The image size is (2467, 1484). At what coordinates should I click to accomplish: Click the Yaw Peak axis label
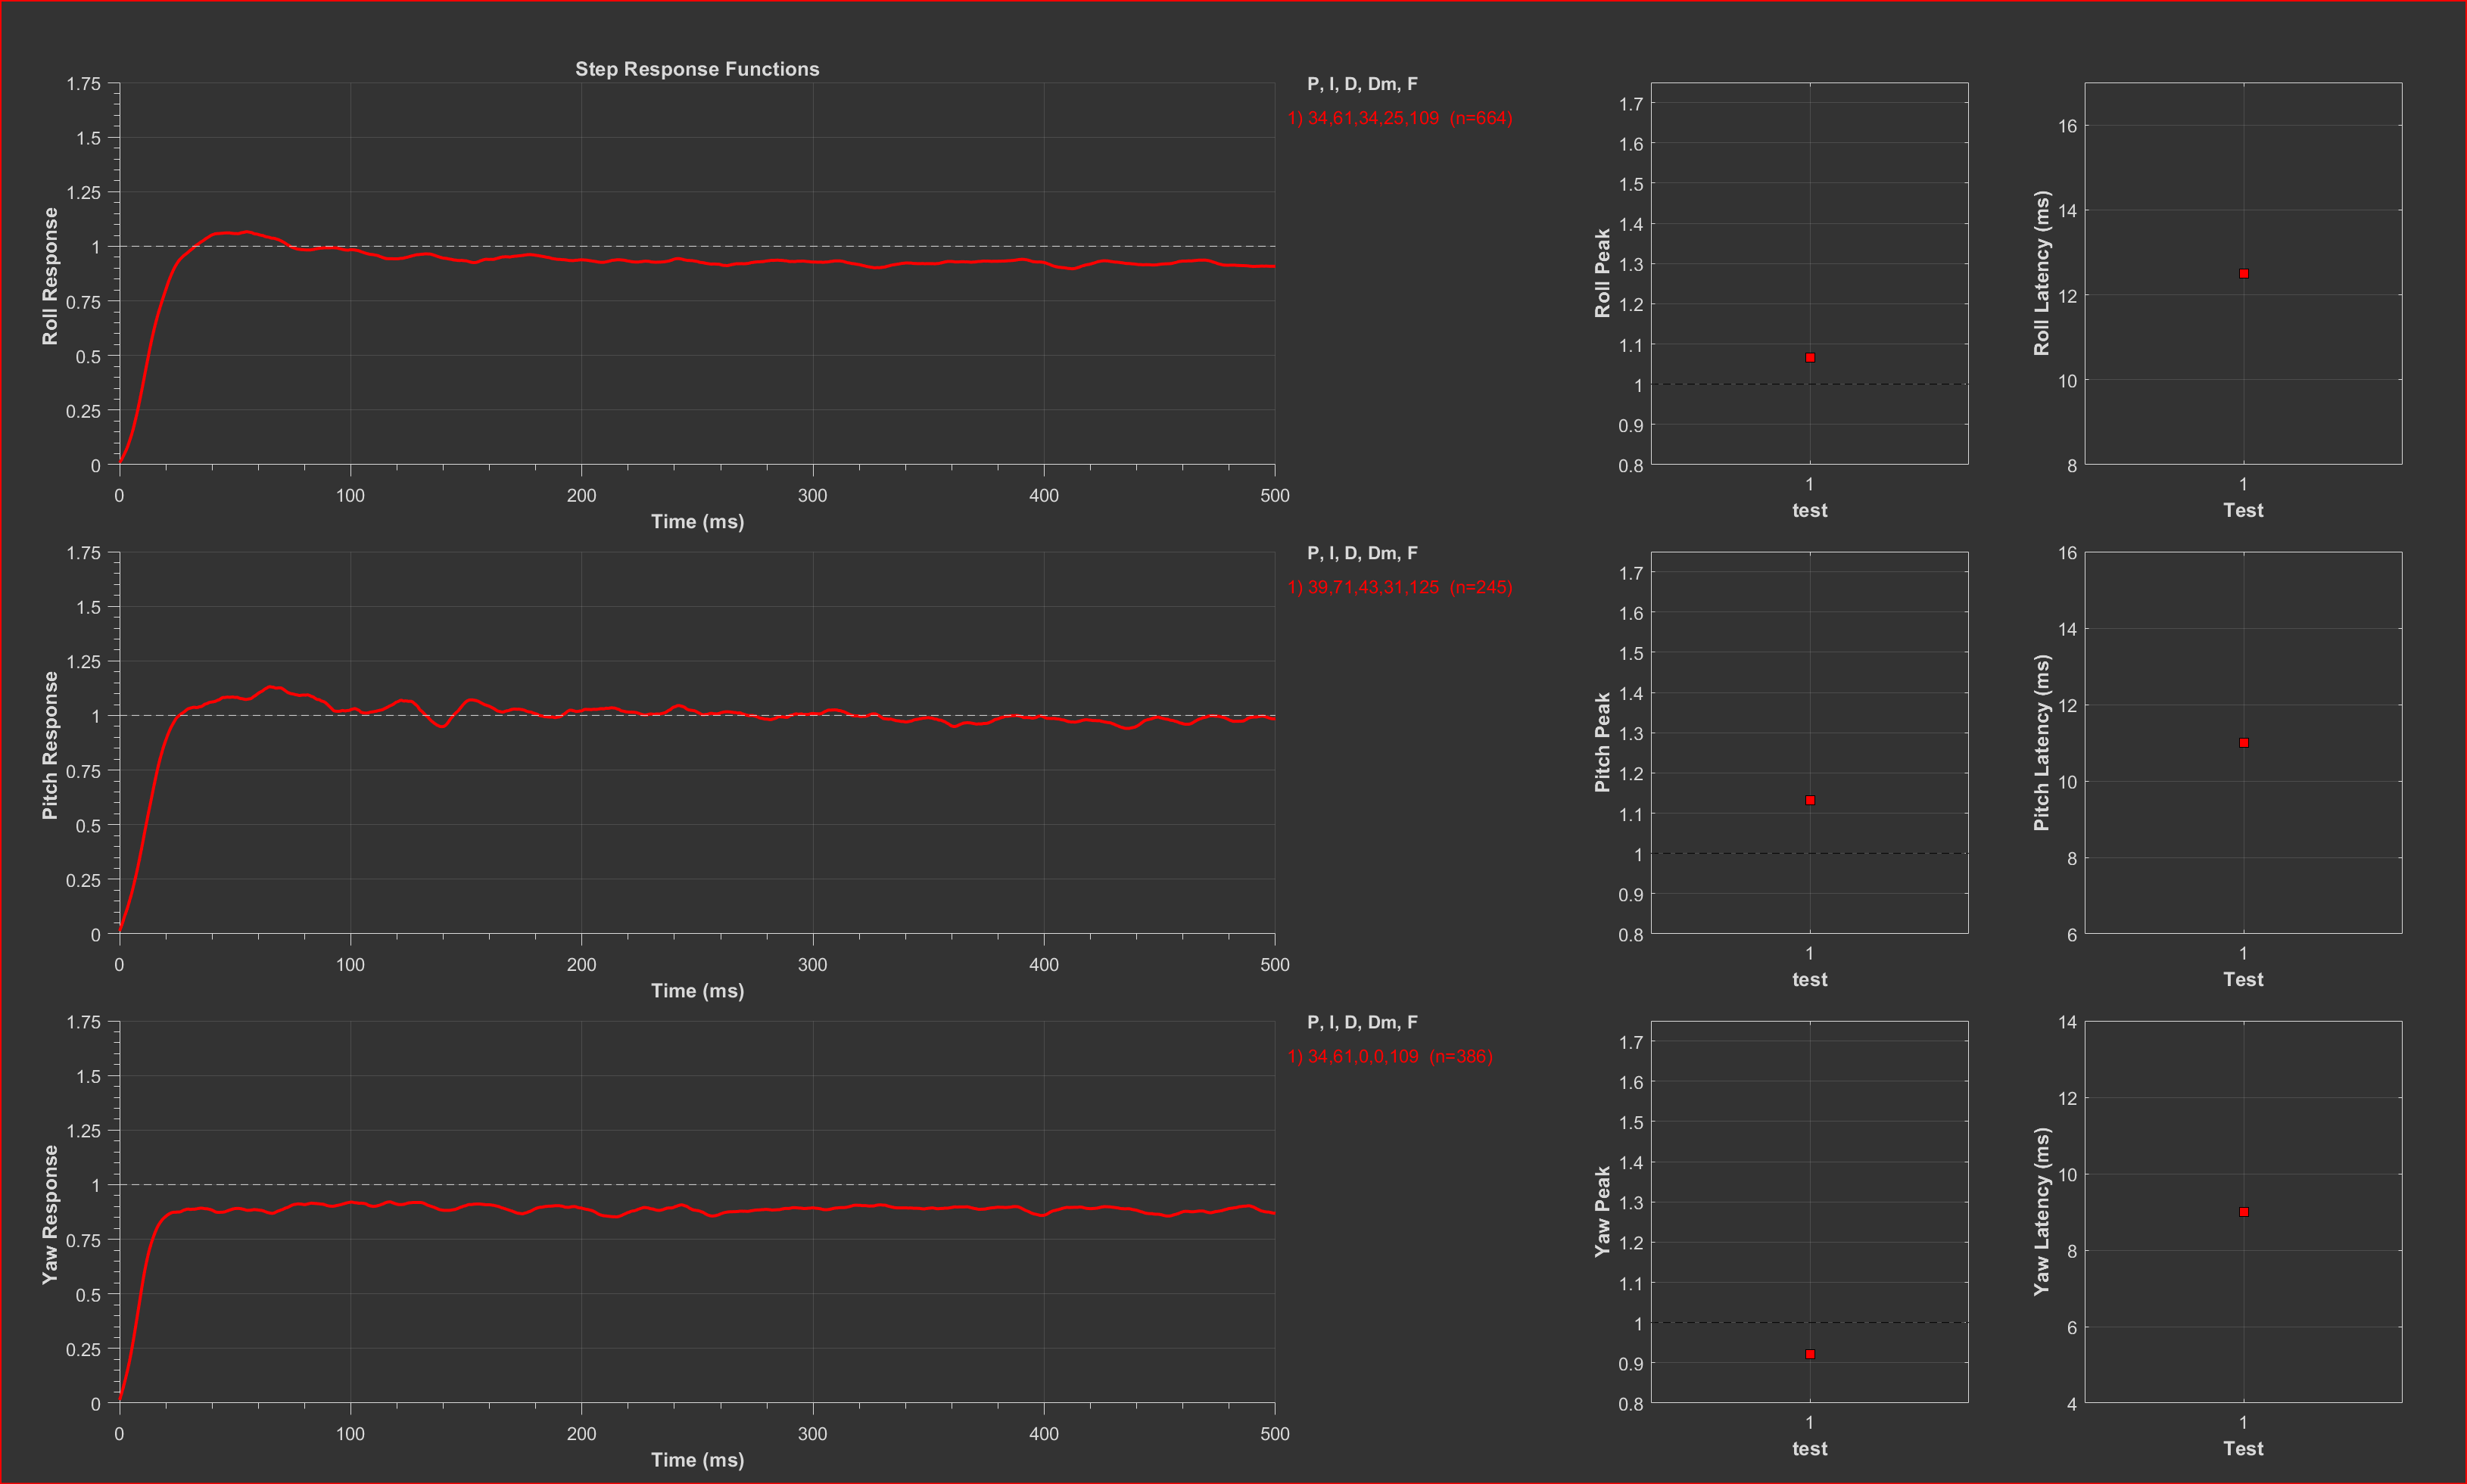[1602, 1211]
